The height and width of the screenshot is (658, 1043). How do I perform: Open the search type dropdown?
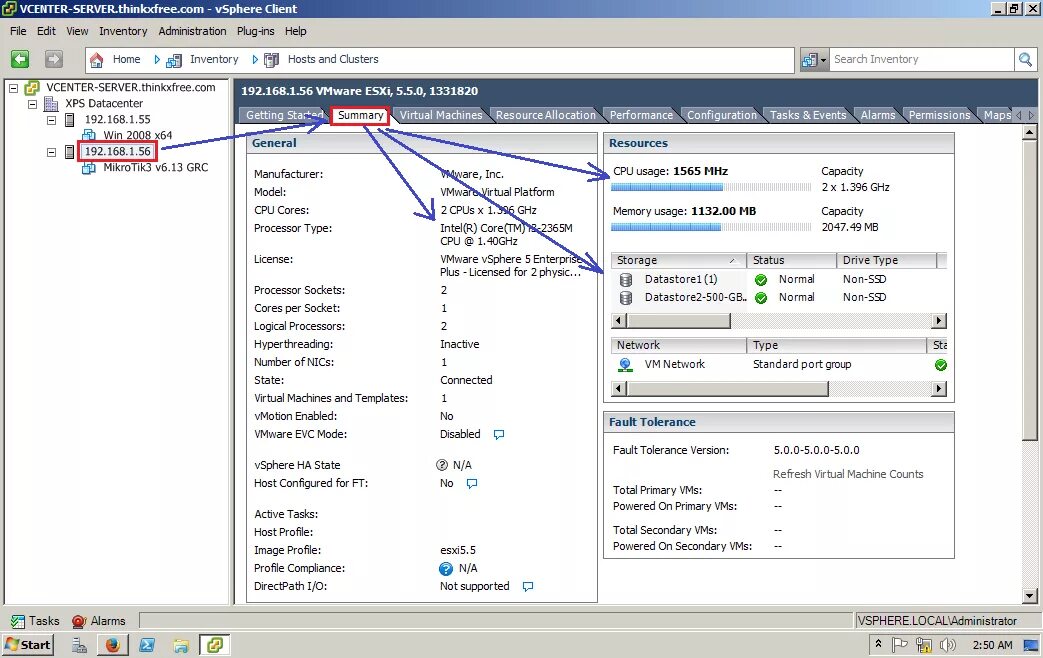click(814, 60)
